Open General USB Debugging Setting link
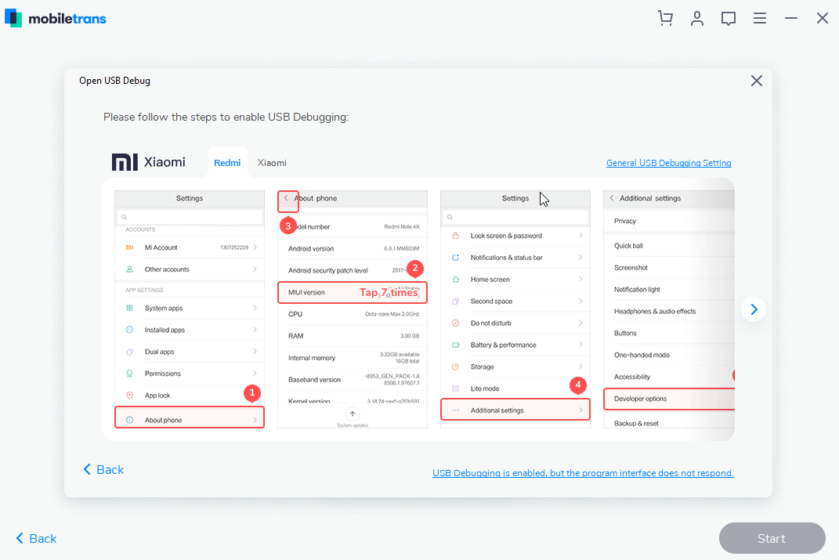This screenshot has height=560, width=839. coord(668,163)
